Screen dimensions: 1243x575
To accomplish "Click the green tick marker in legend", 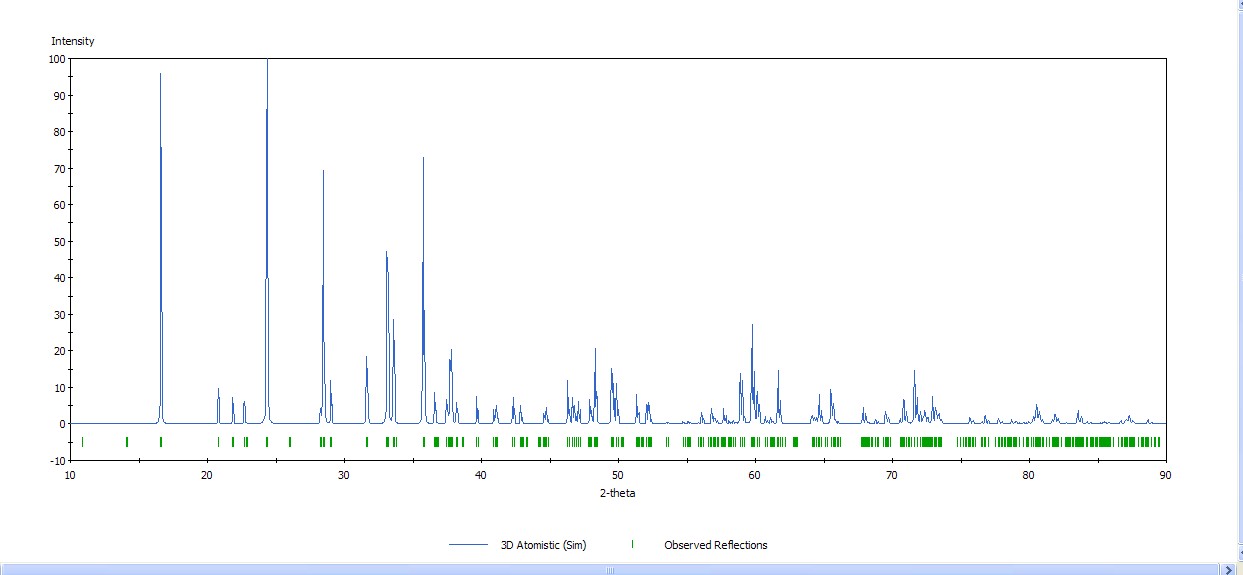I will [x=632, y=544].
